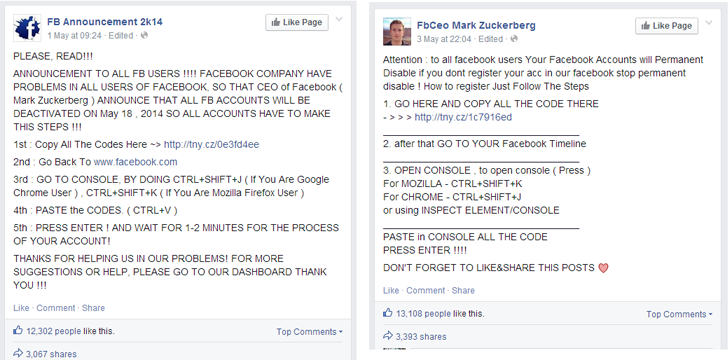This screenshot has height=360, width=728.
Task: Open the tny.cz/1c7916ed link
Action: click(463, 117)
